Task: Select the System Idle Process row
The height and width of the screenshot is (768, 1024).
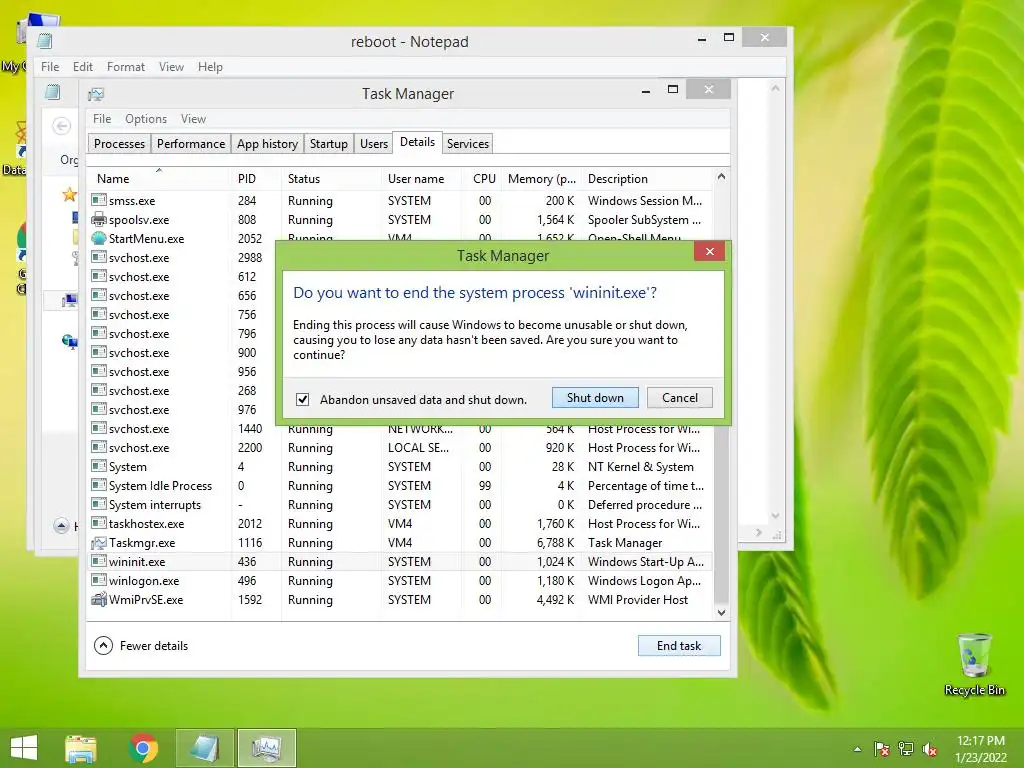Action: pos(400,486)
